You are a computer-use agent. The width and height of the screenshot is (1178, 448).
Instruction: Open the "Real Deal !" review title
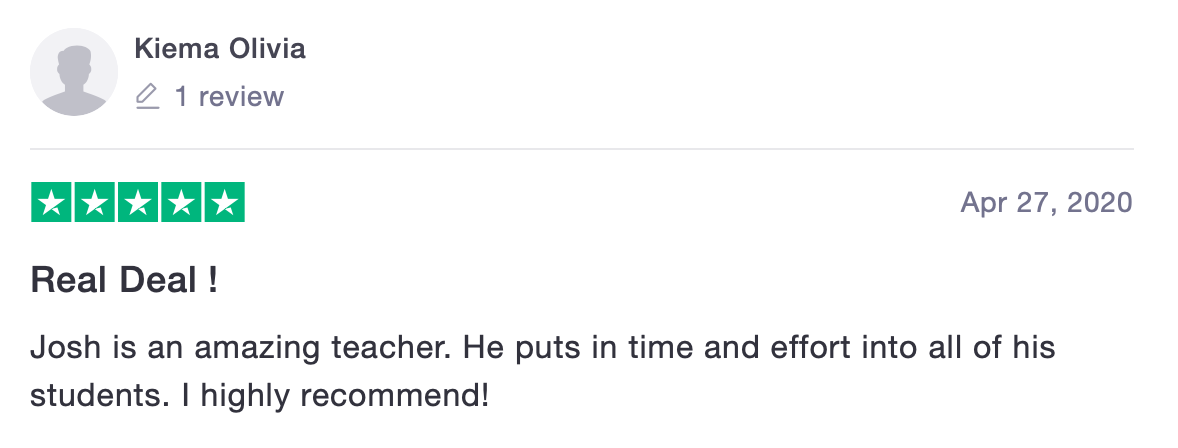click(x=124, y=280)
